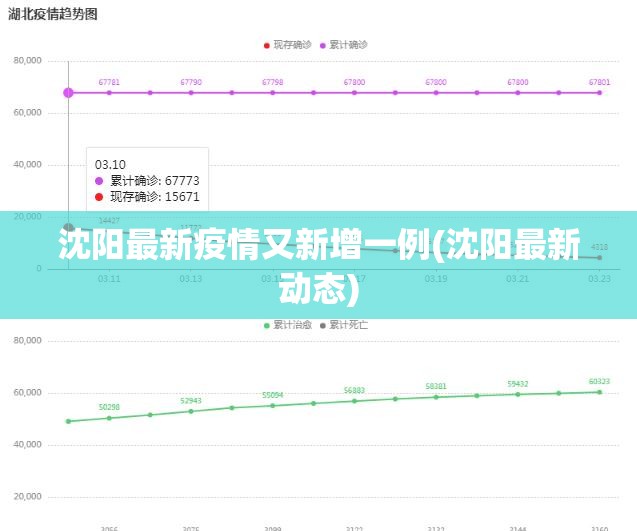Click the red 现存确诊 legend dot
This screenshot has width=637, height=531.
point(266,46)
